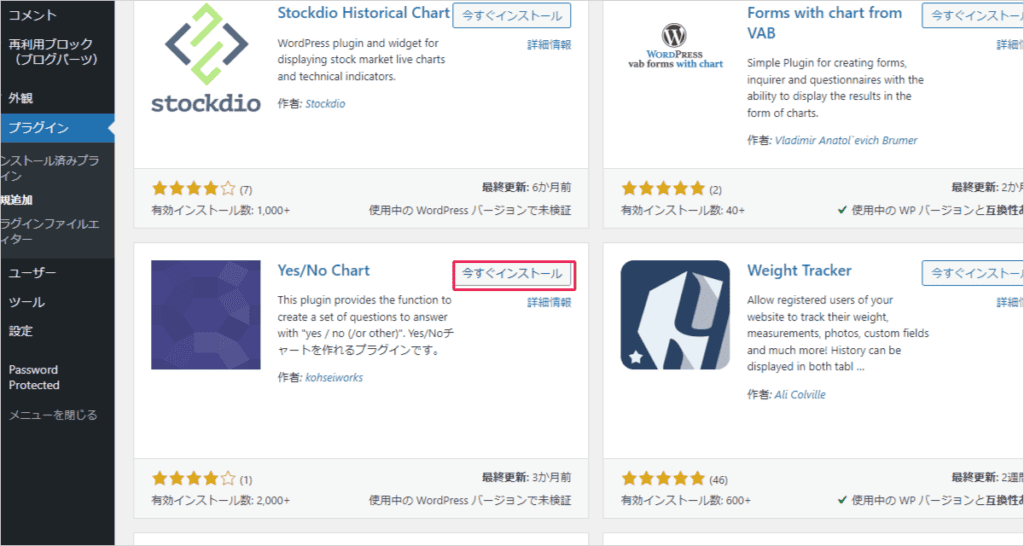Select the 新規追加 submenu item
This screenshot has width=1024, height=546.
click(16, 200)
